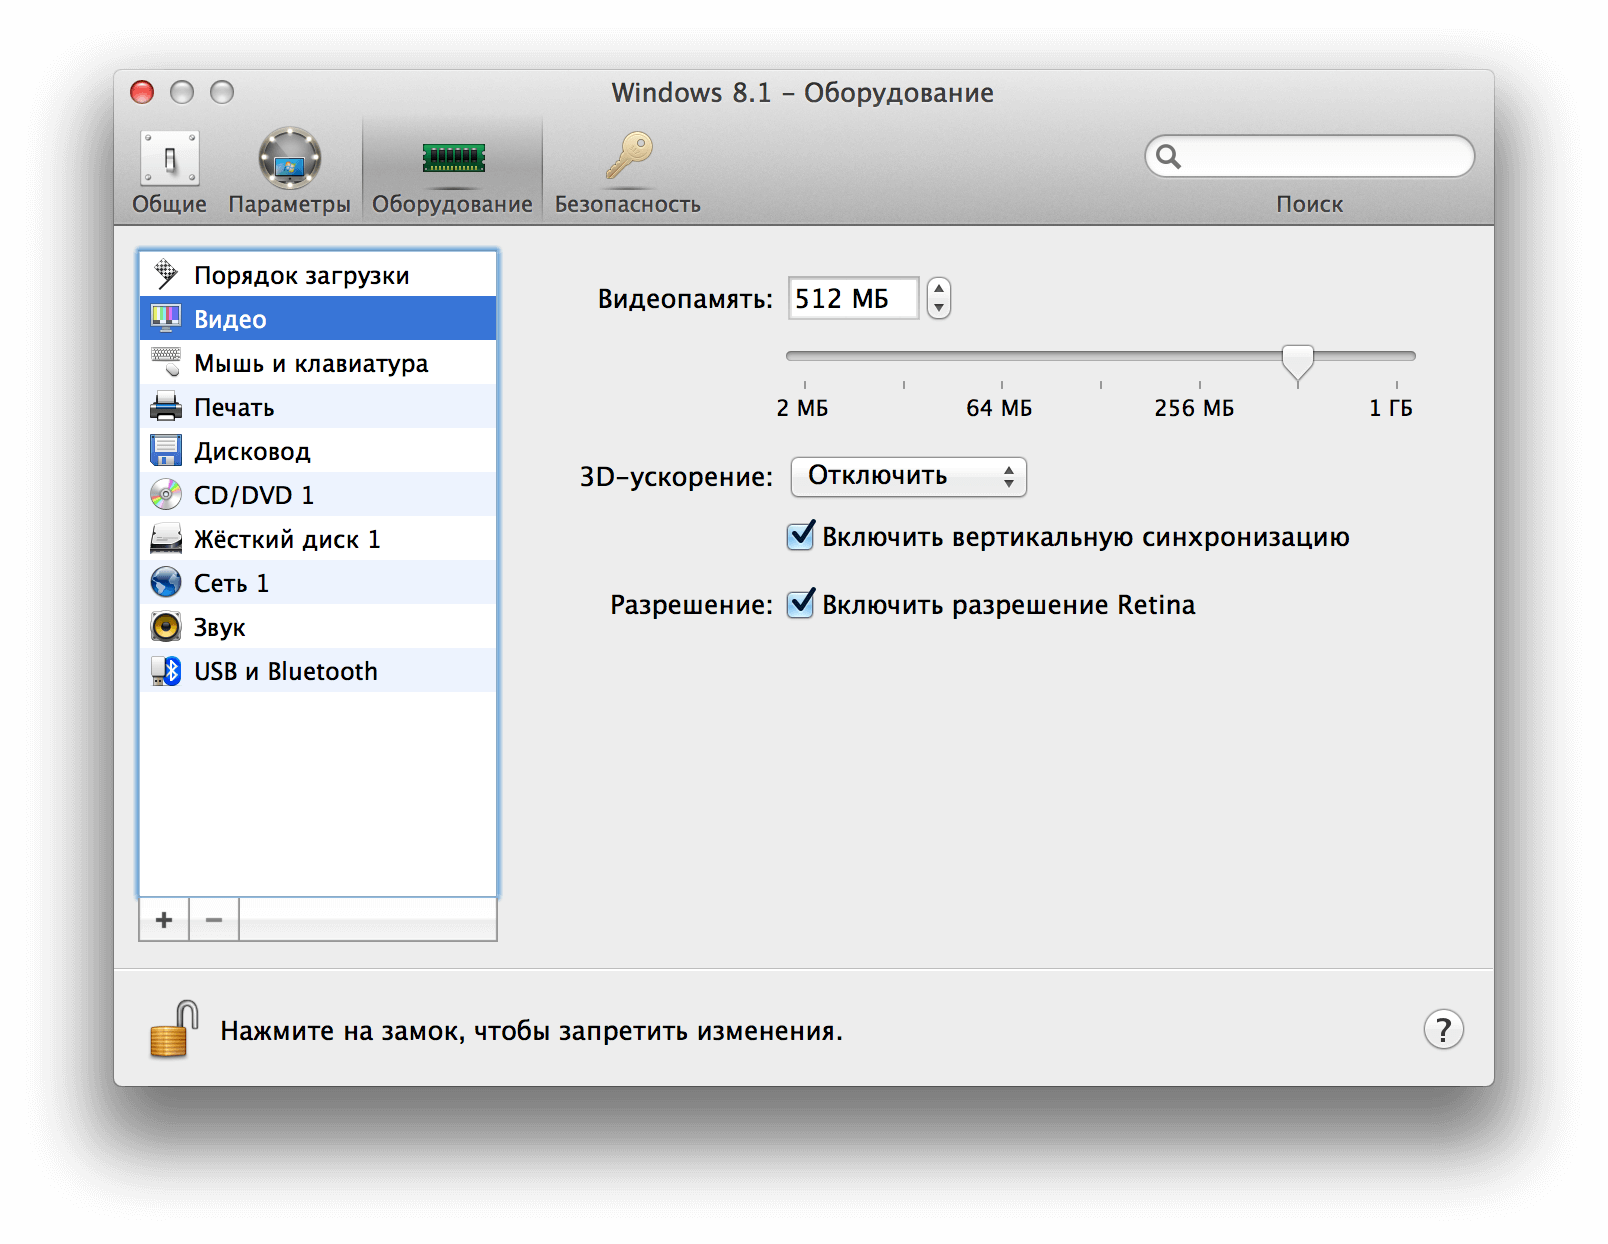Add a device with the plus button

tap(164, 919)
